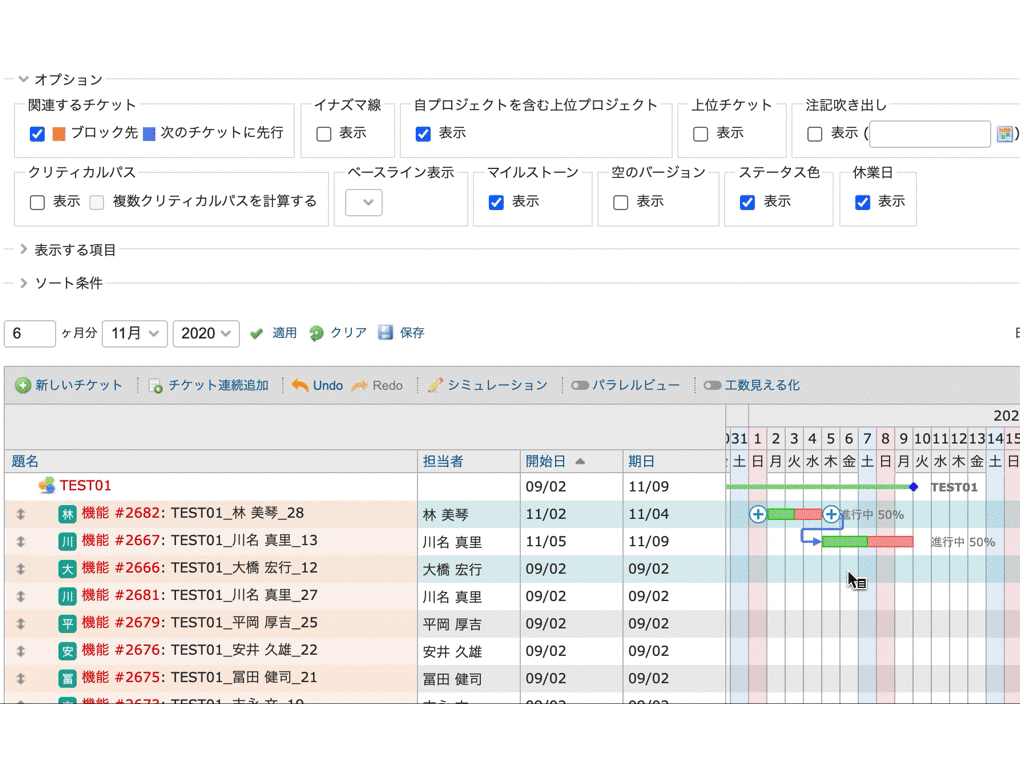Image resolution: width=1020 pixels, height=765 pixels.
Task: Click reorder handle for ticket #2681
Action: pyautogui.click(x=21, y=596)
